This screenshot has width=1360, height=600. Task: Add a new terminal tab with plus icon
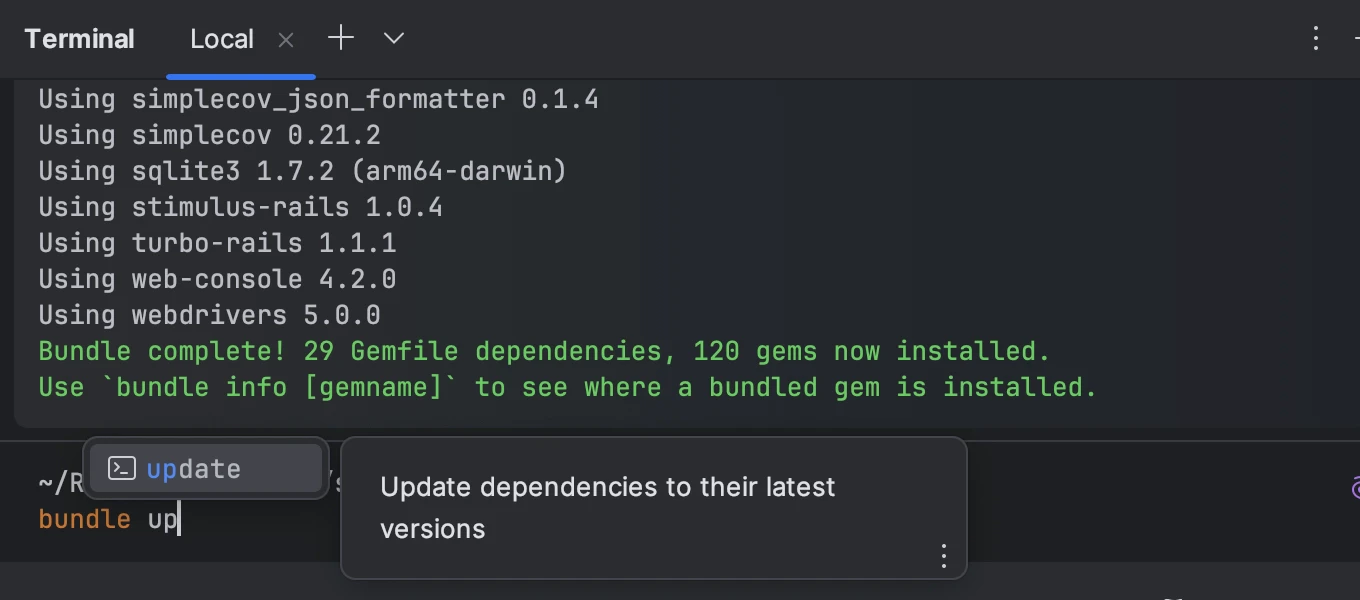click(341, 39)
